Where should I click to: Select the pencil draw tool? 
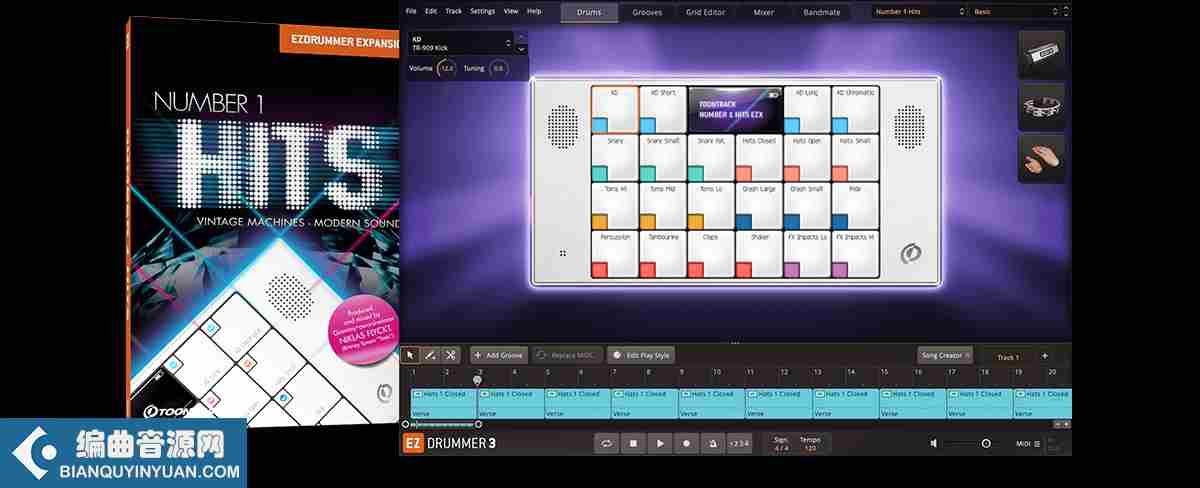(430, 355)
